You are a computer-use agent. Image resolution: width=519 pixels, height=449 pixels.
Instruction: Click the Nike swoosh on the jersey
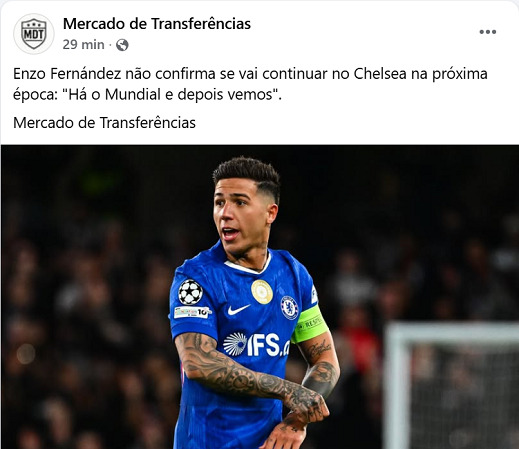(x=238, y=310)
